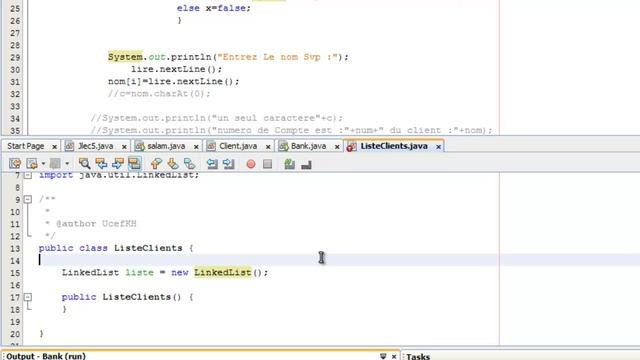
Task: Click the variable name "liste"
Action: coord(140,272)
